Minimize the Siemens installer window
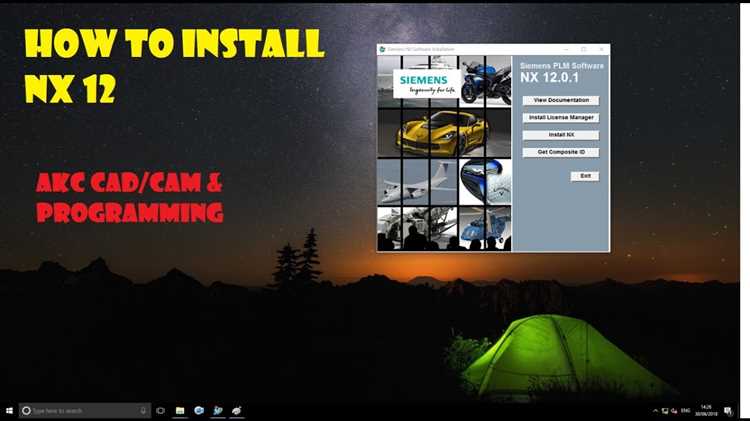 566,49
